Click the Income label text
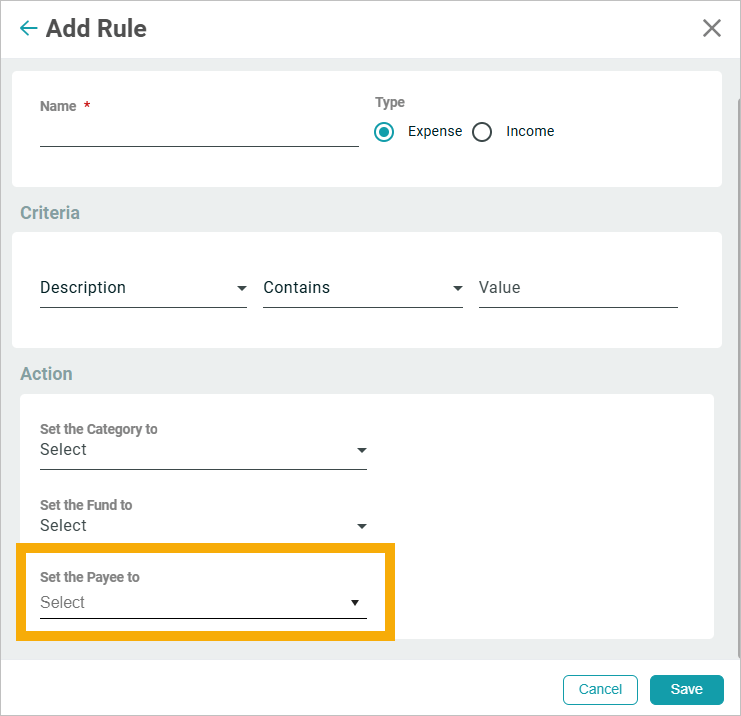741x716 pixels. 530,131
